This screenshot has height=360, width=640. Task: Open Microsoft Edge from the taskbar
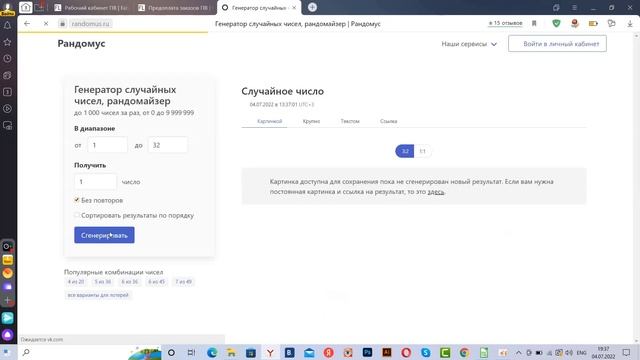(212, 352)
